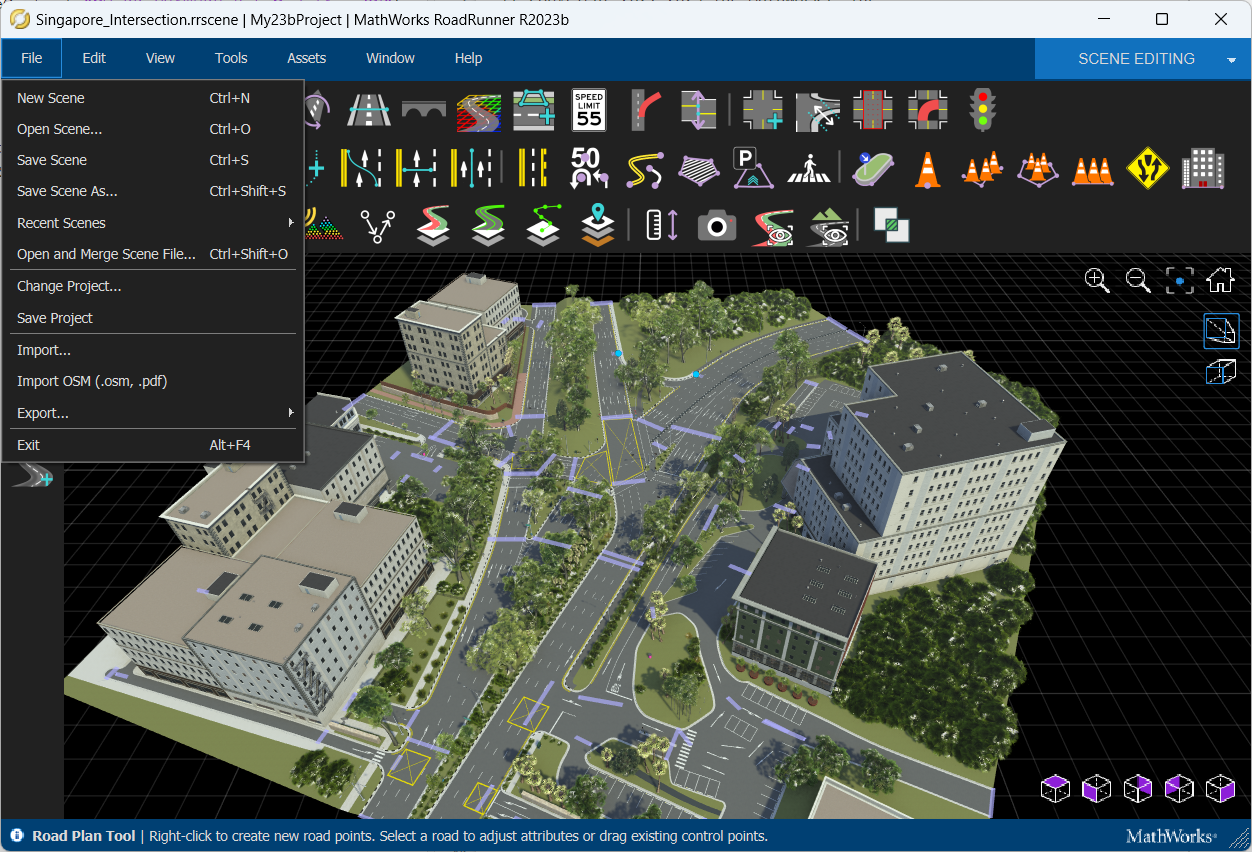1252x852 pixels.
Task: Select the single orange traffic cone tool
Action: coord(927,169)
